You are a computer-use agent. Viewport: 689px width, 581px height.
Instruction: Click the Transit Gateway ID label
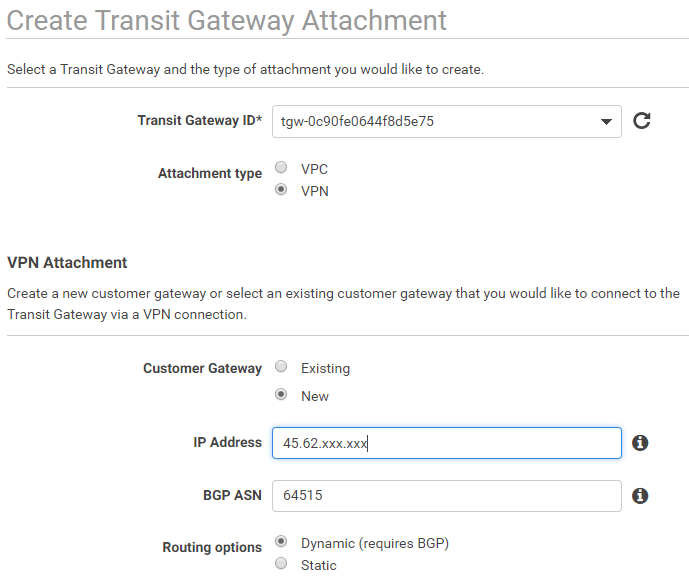199,120
